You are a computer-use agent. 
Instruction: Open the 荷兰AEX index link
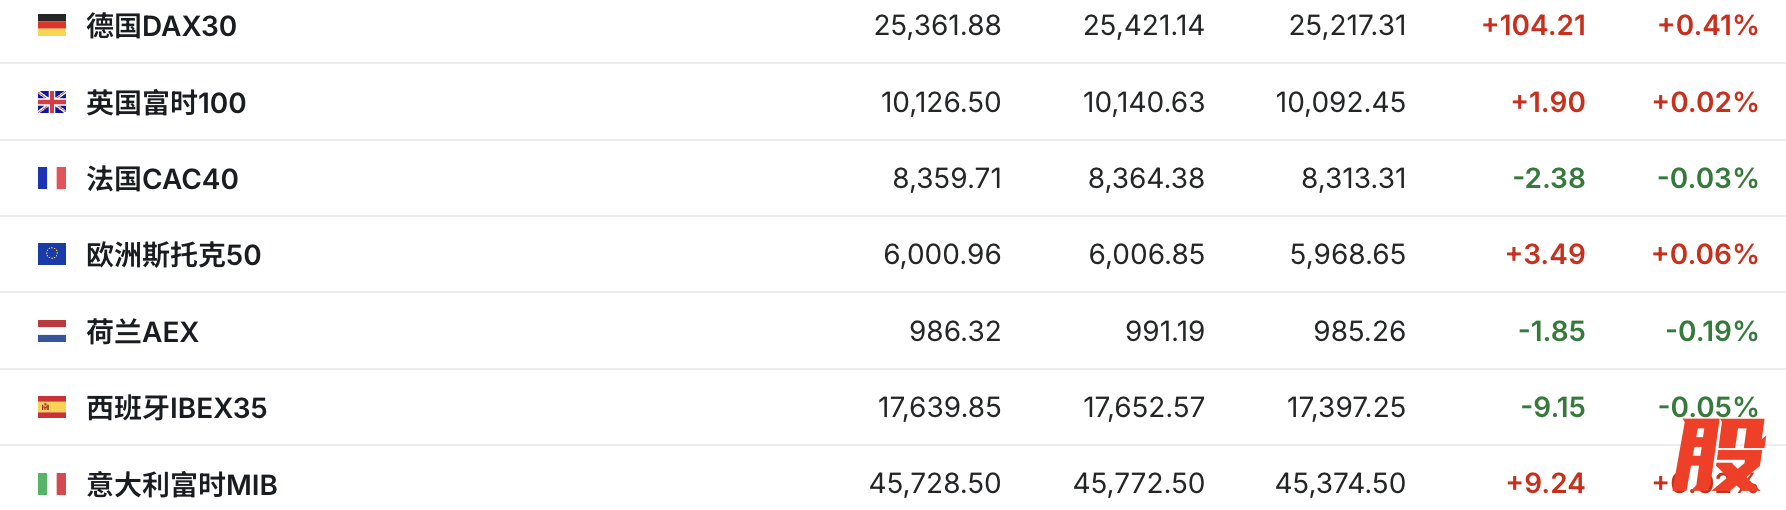pos(143,332)
